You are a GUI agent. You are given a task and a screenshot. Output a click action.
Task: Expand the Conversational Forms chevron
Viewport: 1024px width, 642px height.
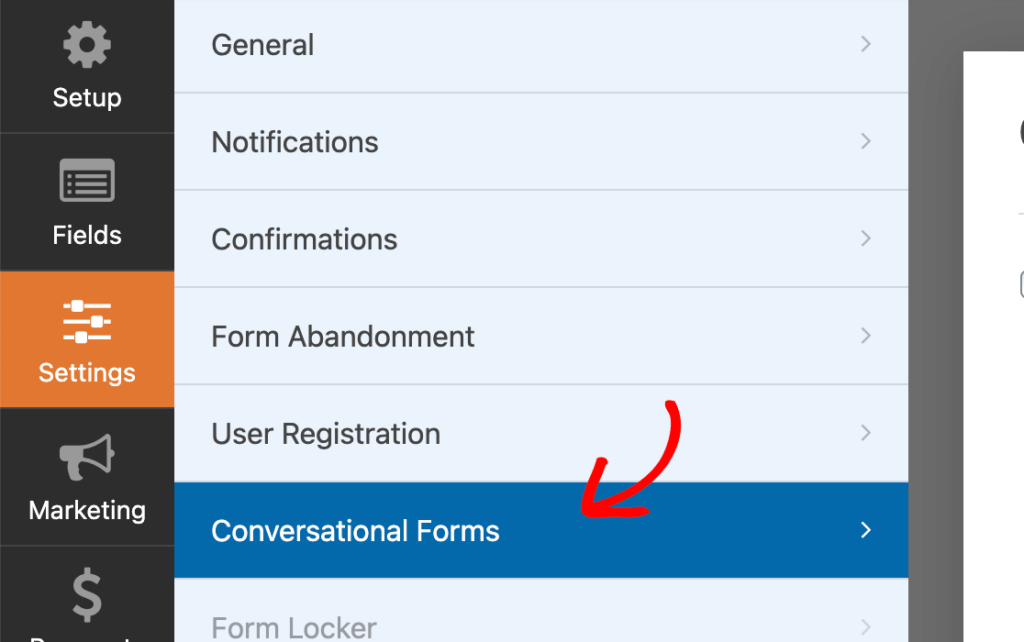pyautogui.click(x=864, y=531)
